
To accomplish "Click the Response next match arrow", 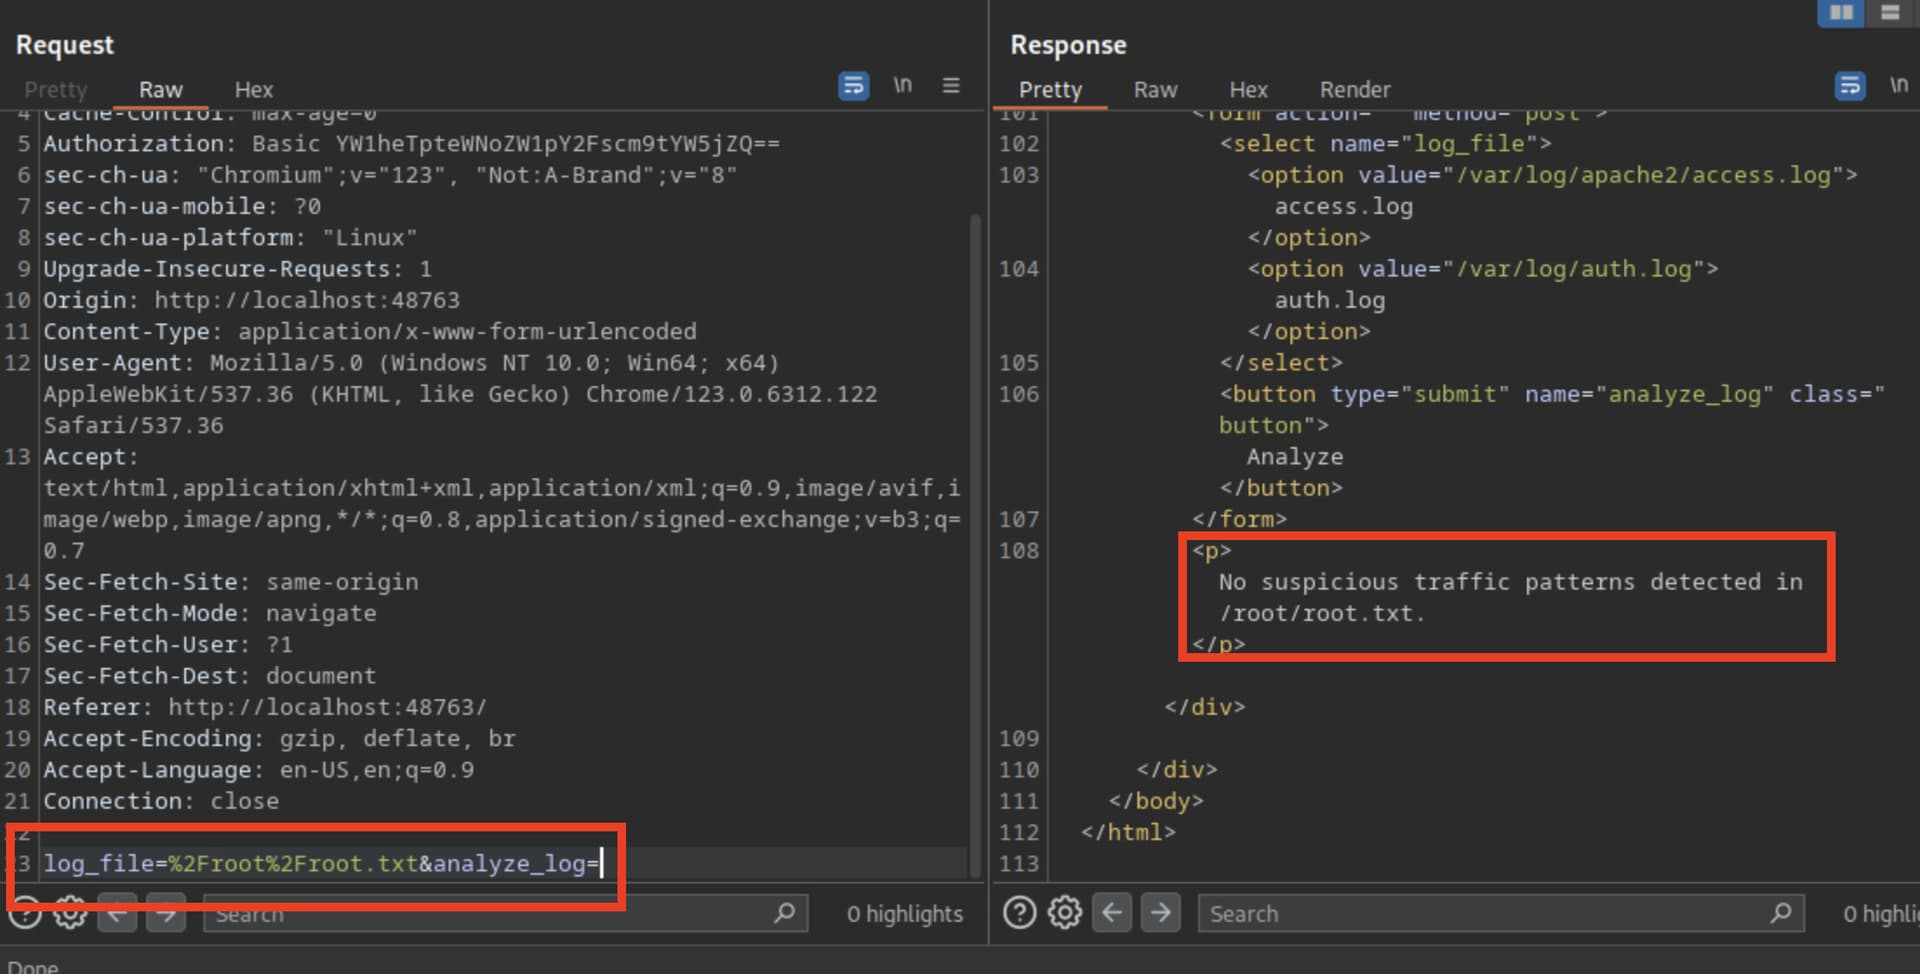I will (1160, 913).
